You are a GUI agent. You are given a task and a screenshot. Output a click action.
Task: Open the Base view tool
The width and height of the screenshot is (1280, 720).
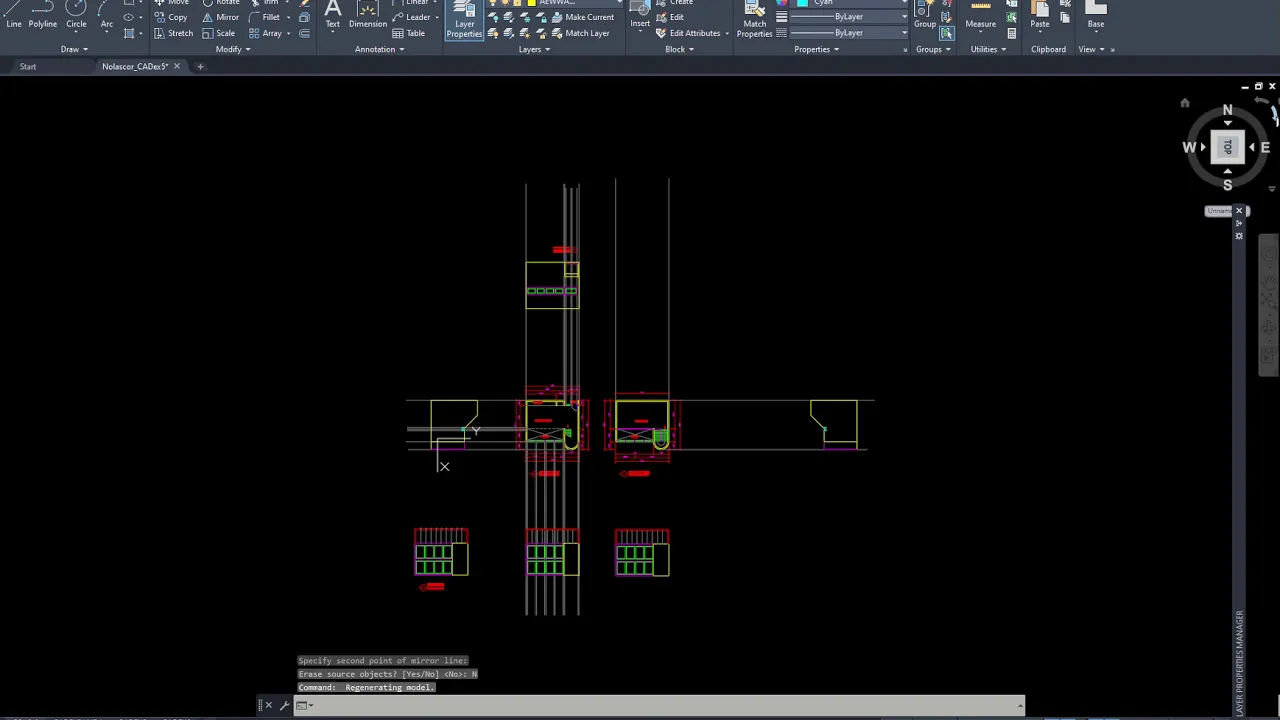point(1096,14)
